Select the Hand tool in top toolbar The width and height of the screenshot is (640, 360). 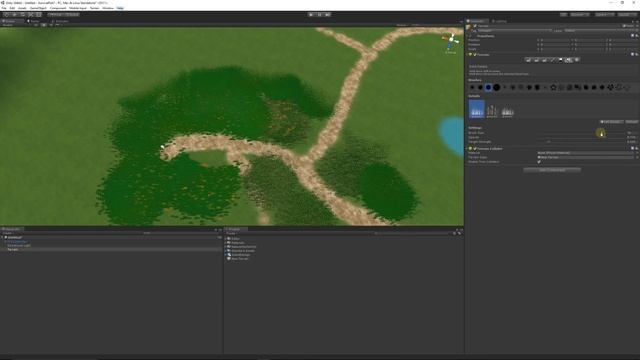[6, 15]
